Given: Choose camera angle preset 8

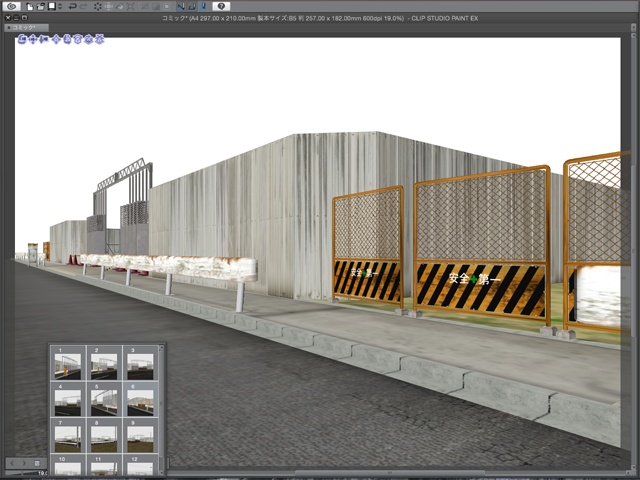Looking at the screenshot, I should pos(104,436).
